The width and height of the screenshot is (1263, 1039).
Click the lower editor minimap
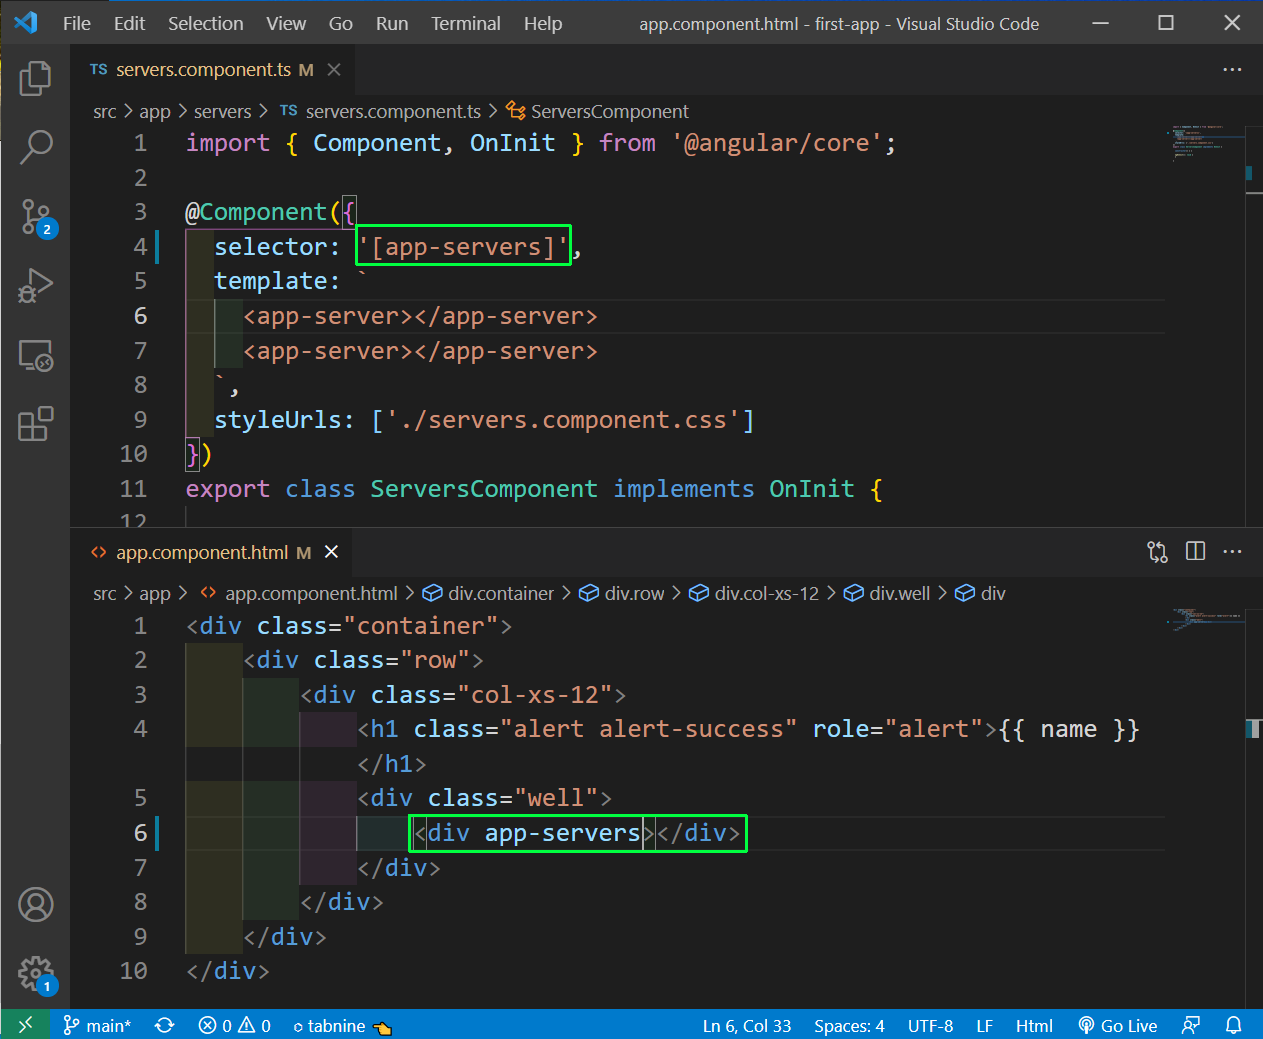[x=1209, y=619]
